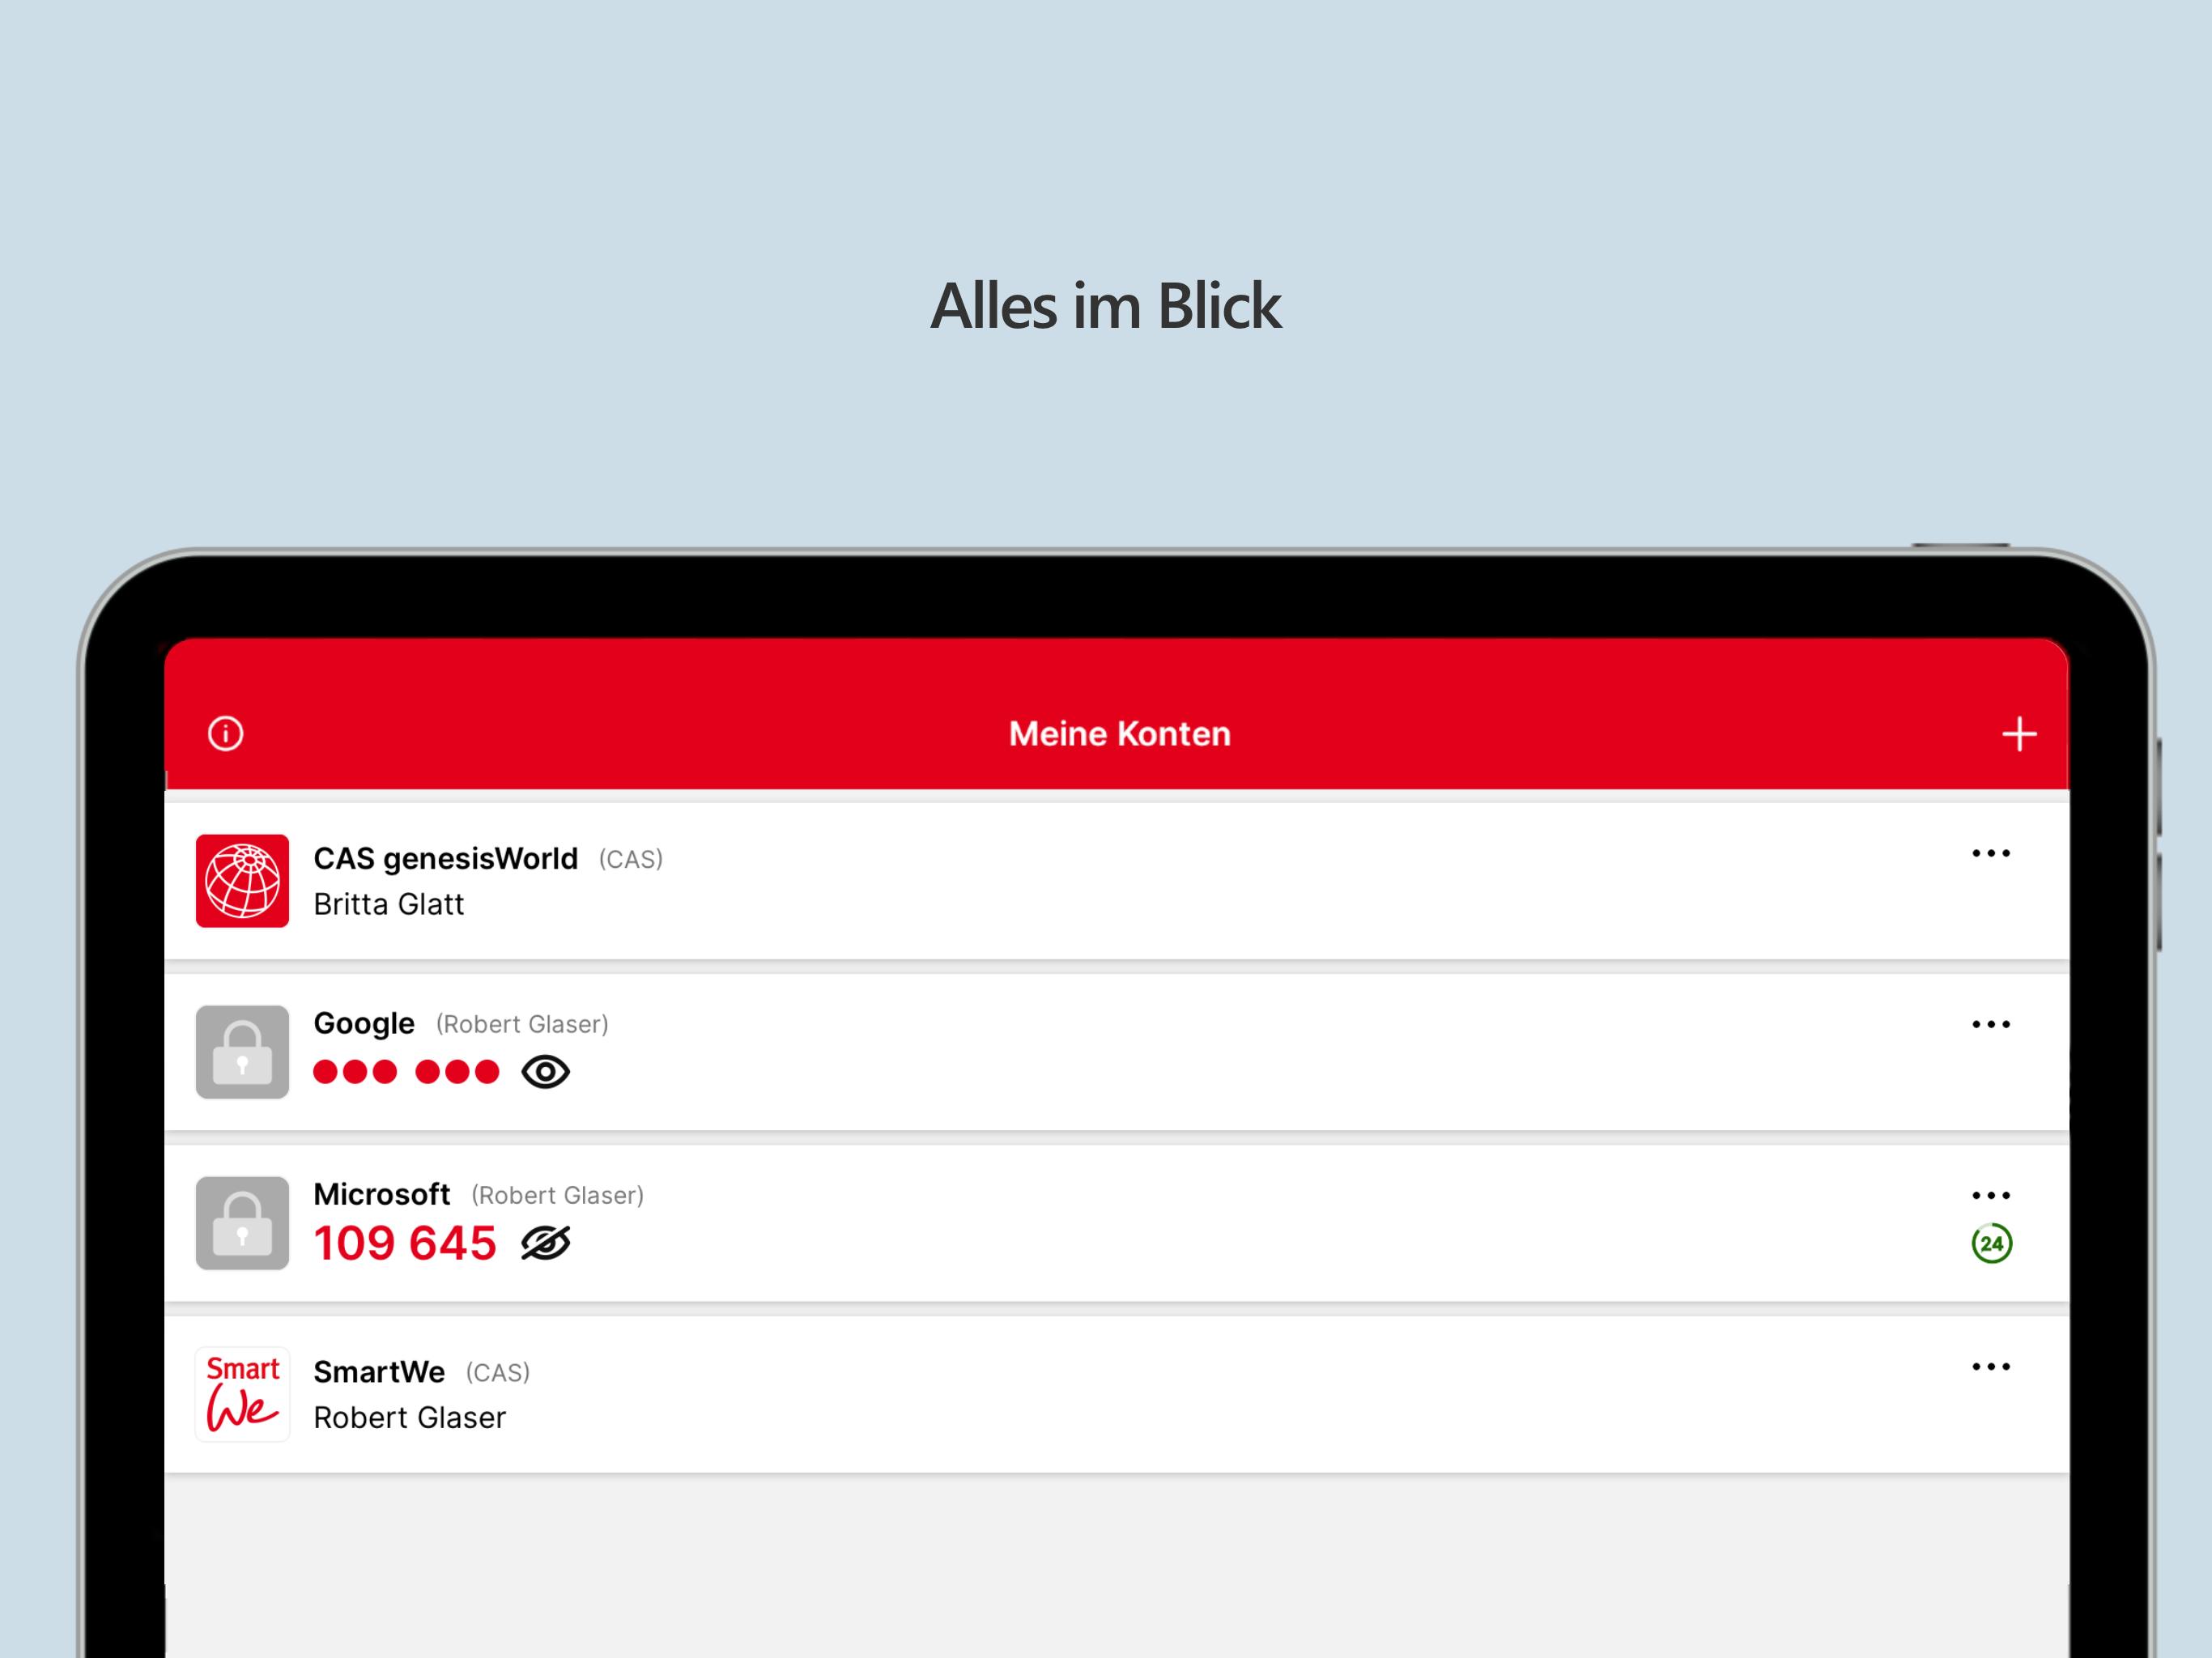Select the CAS genesisWorld account title
Screen dimensions: 2212x1658
coord(446,858)
